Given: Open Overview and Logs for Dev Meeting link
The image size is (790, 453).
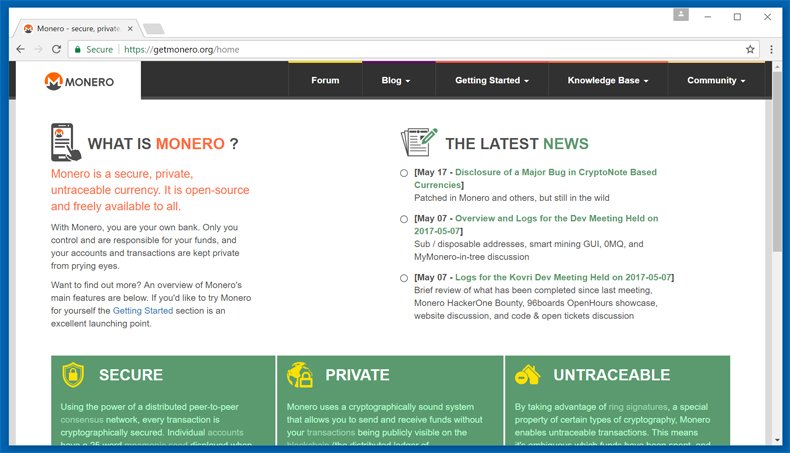Looking at the screenshot, I should click(x=536, y=225).
